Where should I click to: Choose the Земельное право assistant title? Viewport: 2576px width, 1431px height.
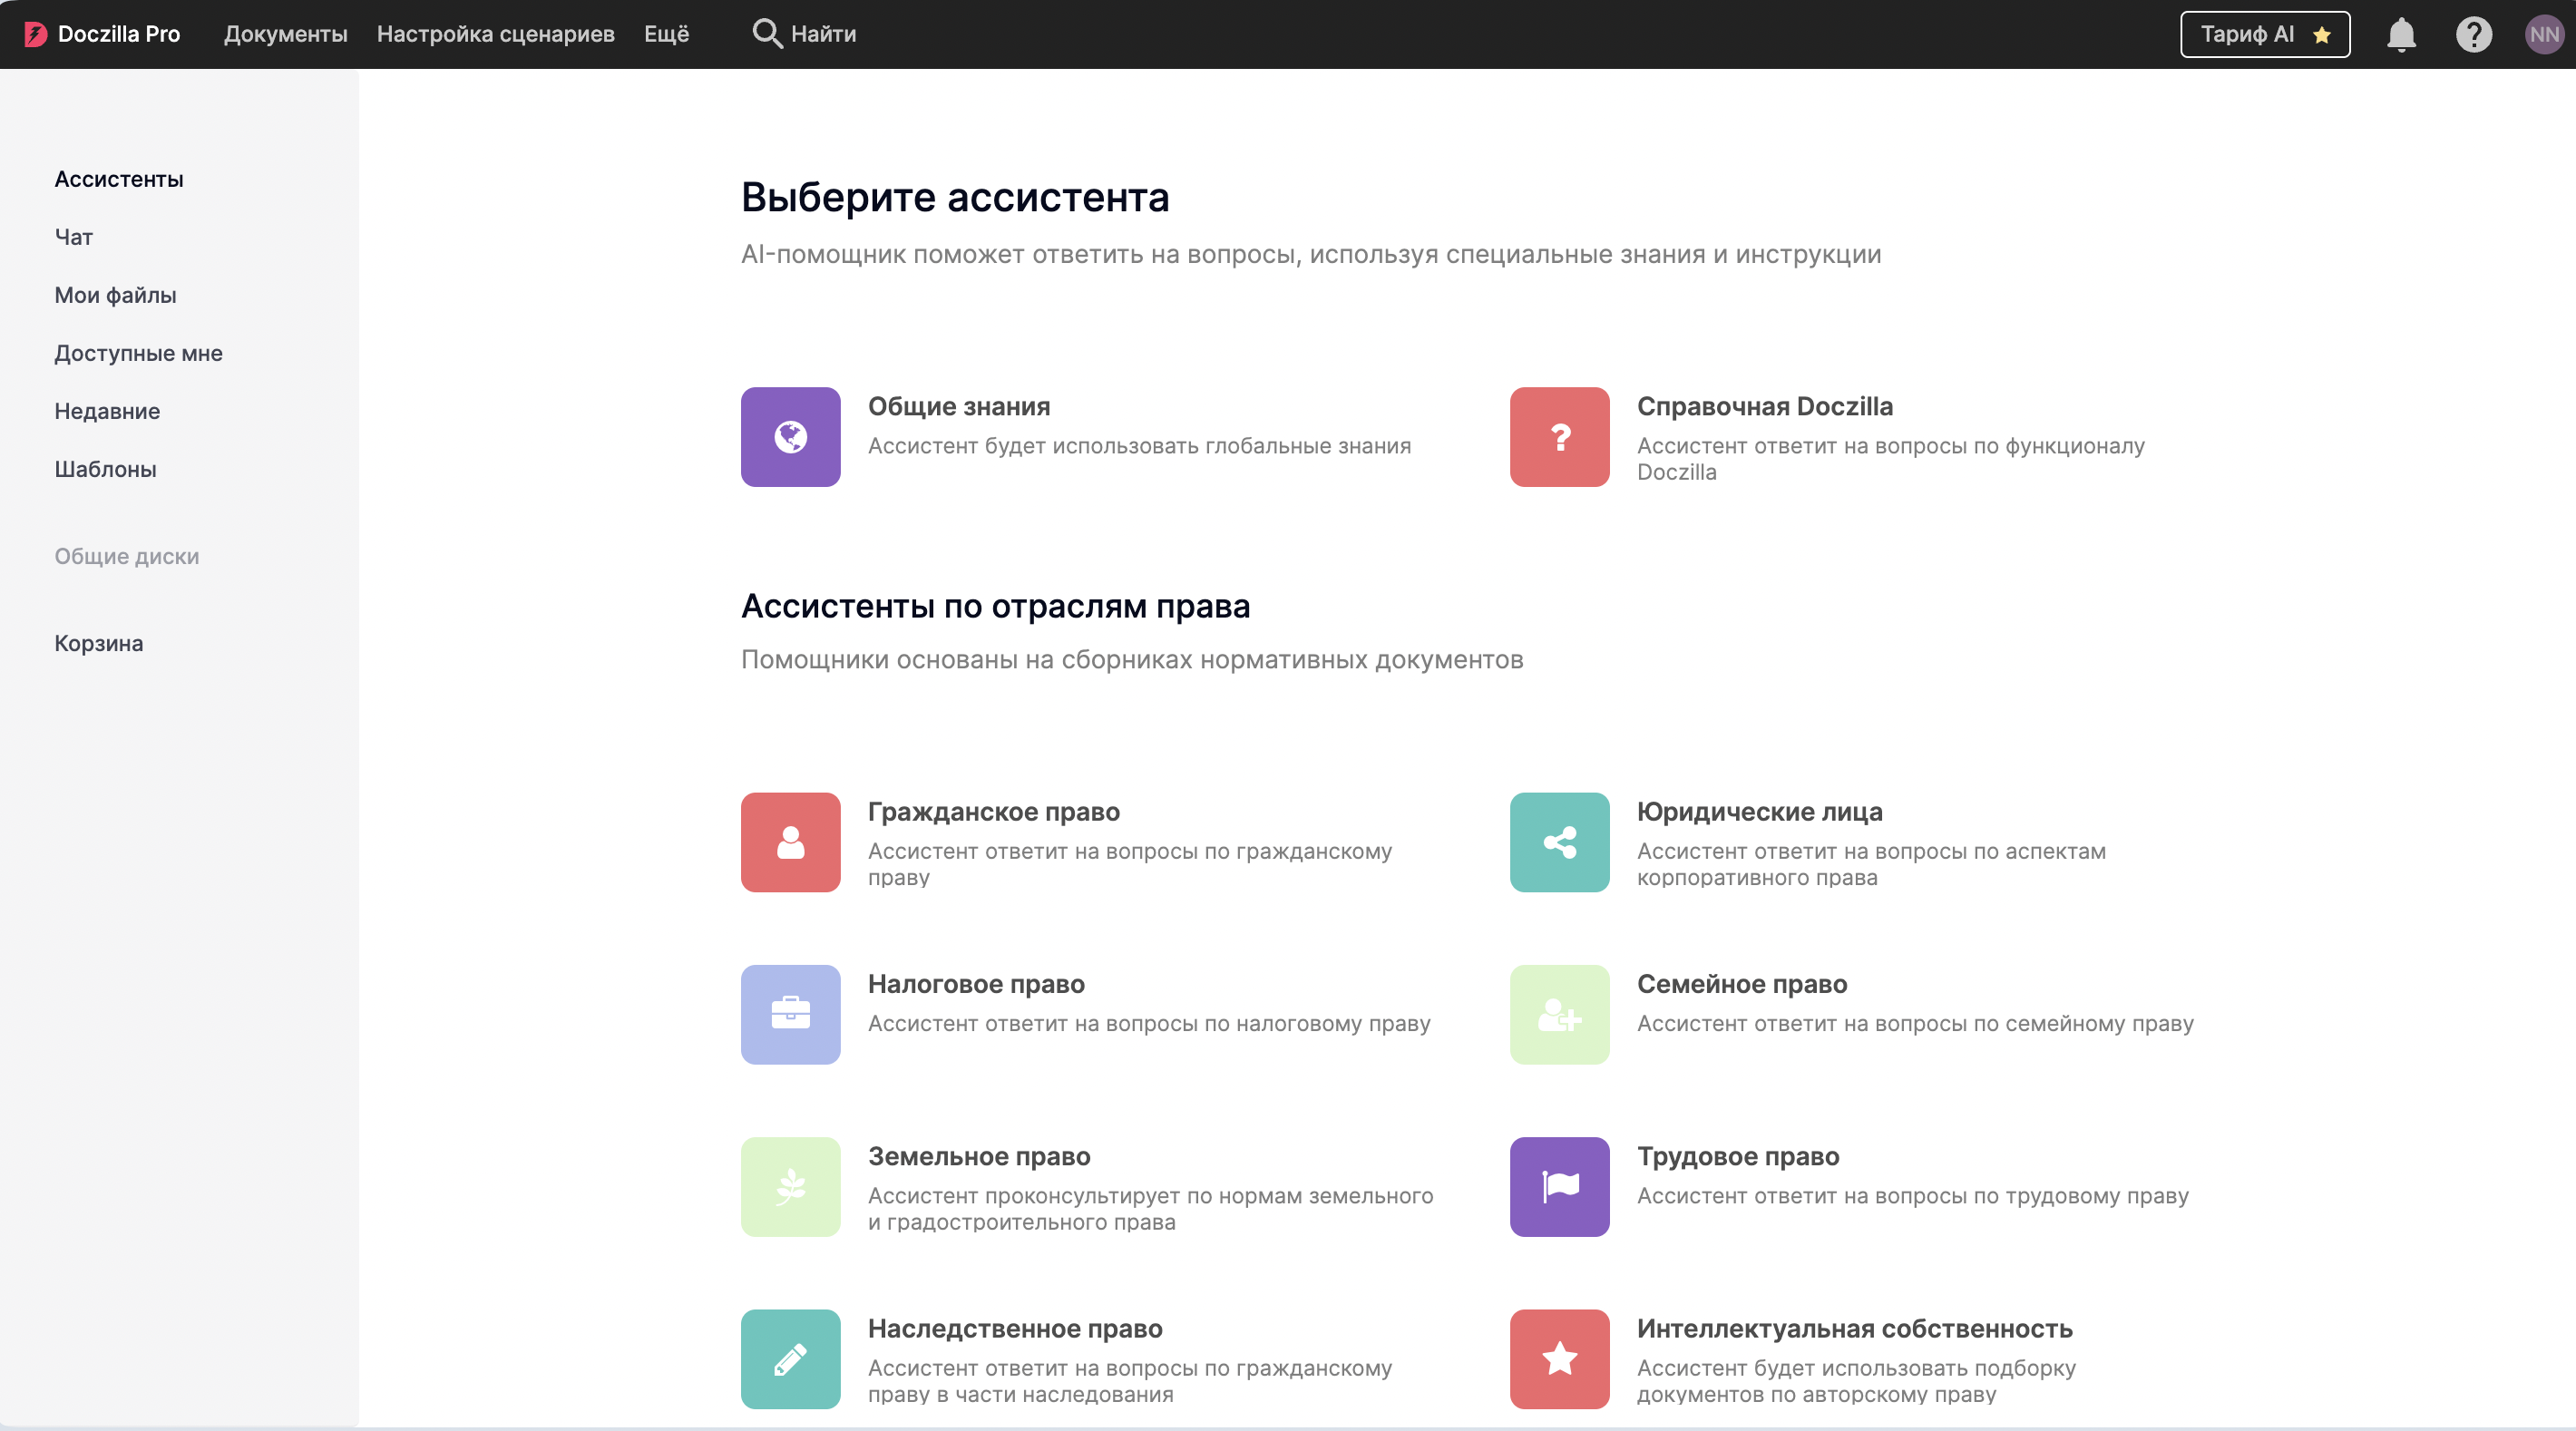pos(979,1155)
